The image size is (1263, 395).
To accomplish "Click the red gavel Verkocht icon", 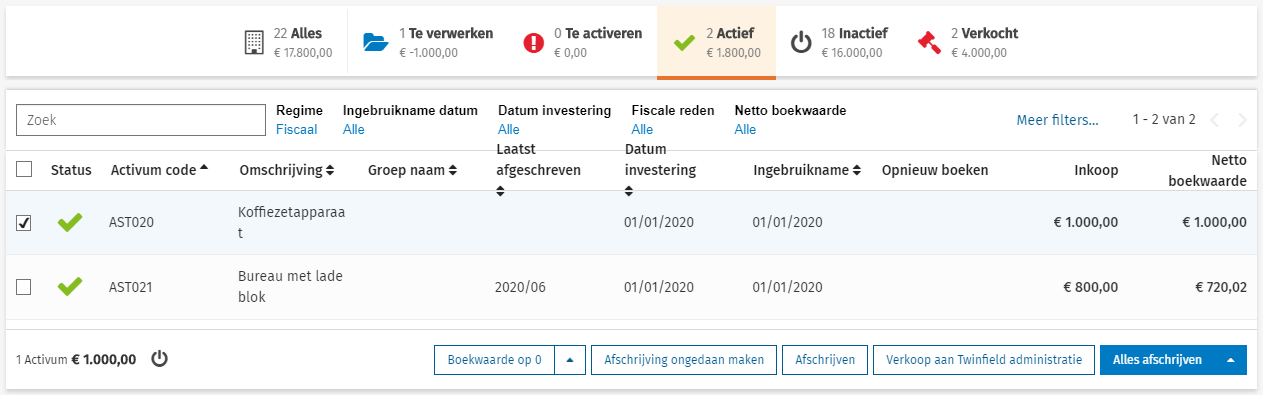I will pos(929,43).
